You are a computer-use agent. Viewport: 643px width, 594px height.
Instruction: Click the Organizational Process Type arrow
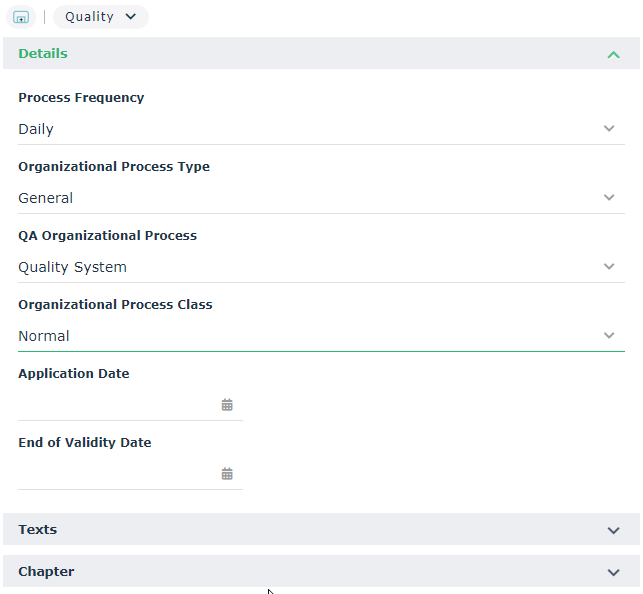coord(609,198)
